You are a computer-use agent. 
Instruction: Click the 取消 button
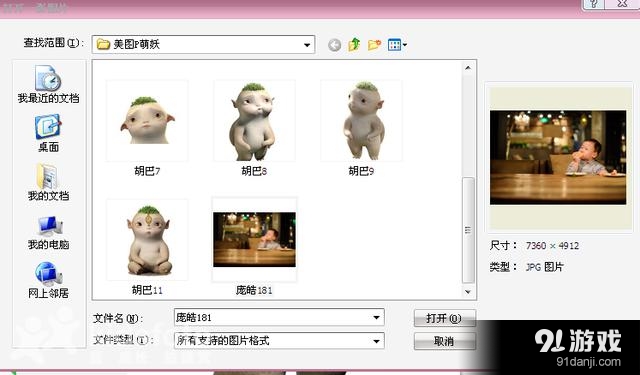(x=444, y=341)
